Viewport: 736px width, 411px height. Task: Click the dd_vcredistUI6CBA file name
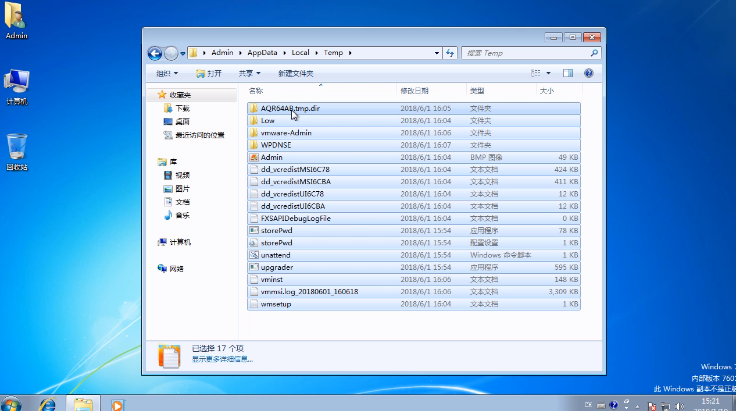click(293, 206)
